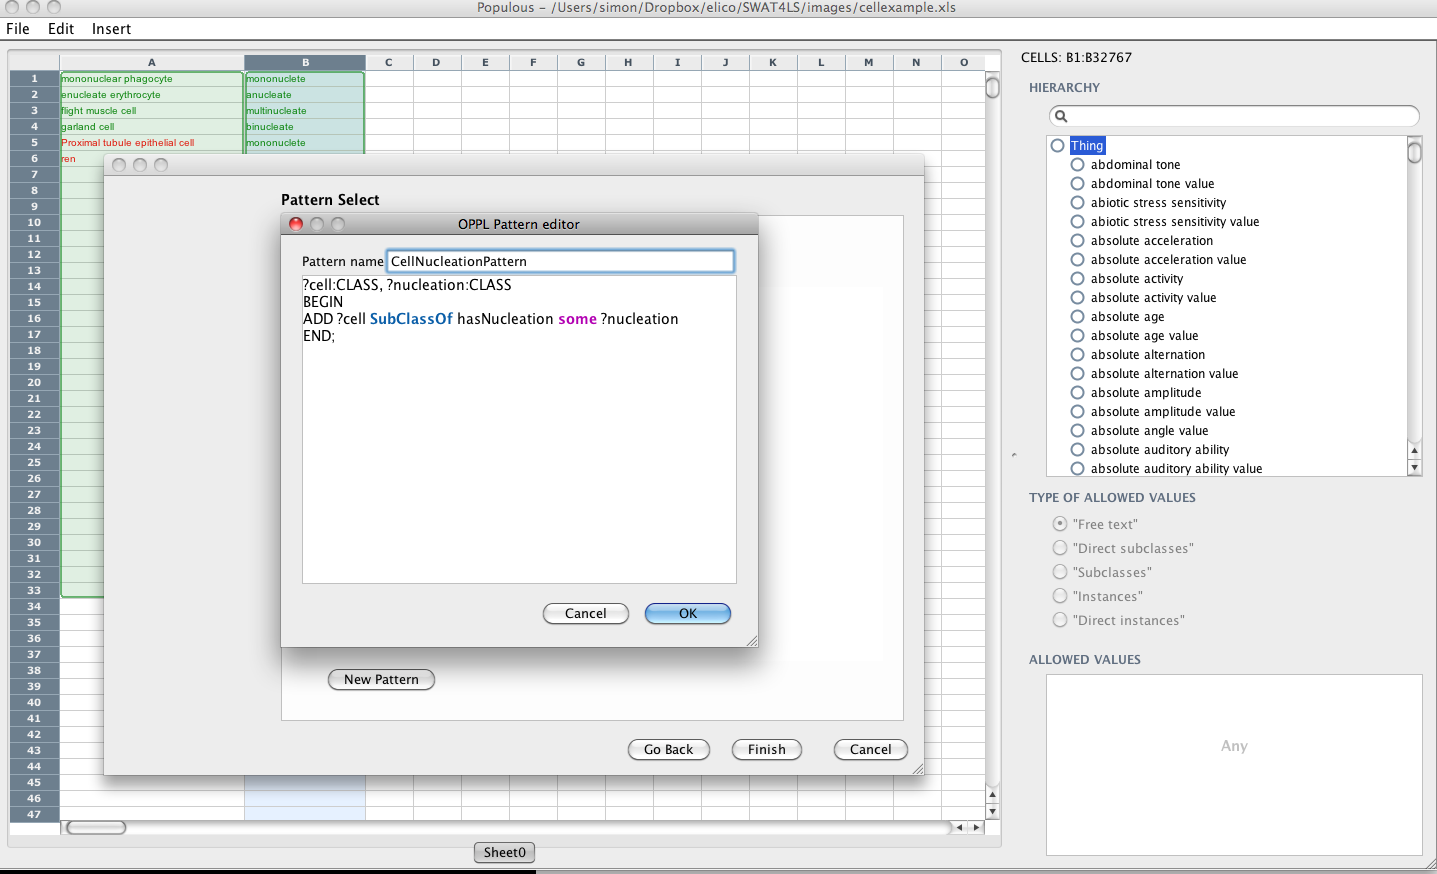The width and height of the screenshot is (1437, 874).
Task: Choose the "Instances" radio option
Action: pyautogui.click(x=1060, y=596)
